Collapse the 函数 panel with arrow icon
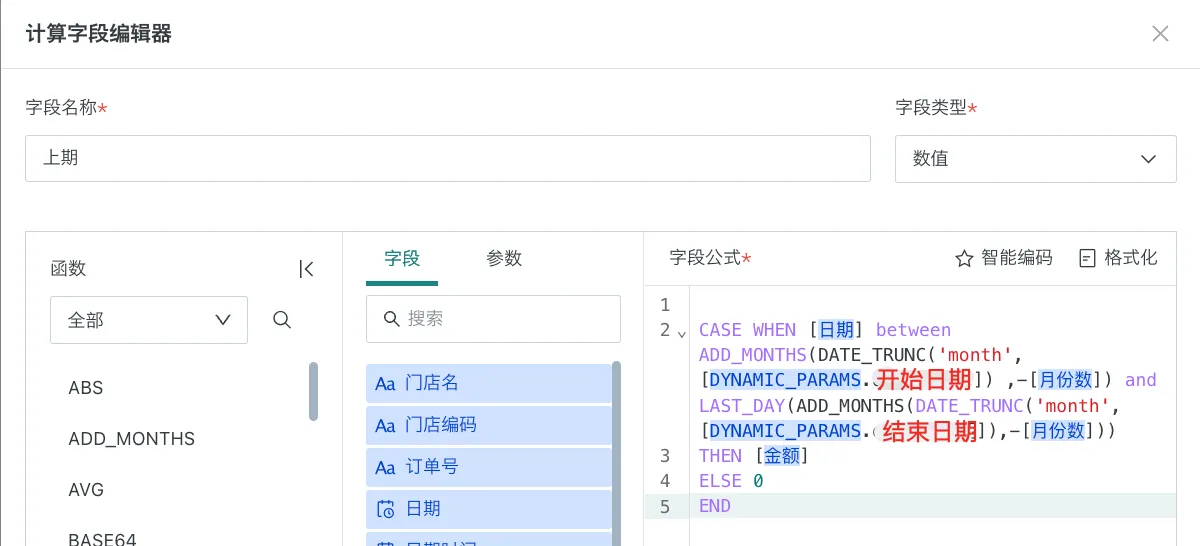1200x546 pixels. (x=307, y=269)
